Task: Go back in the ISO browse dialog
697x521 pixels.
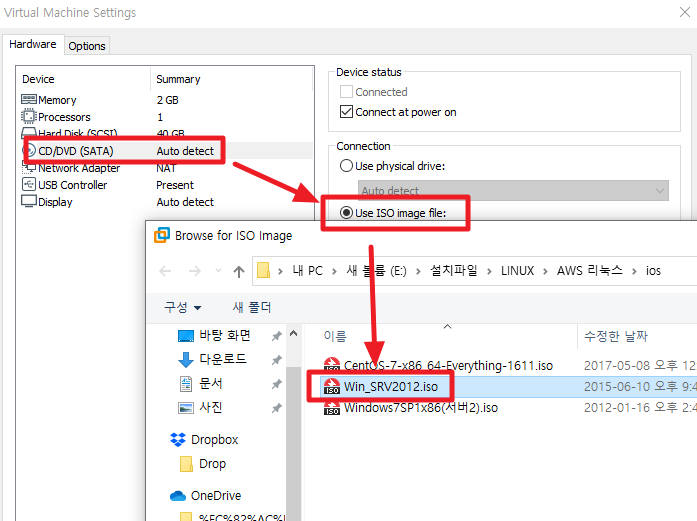Action: pyautogui.click(x=165, y=271)
